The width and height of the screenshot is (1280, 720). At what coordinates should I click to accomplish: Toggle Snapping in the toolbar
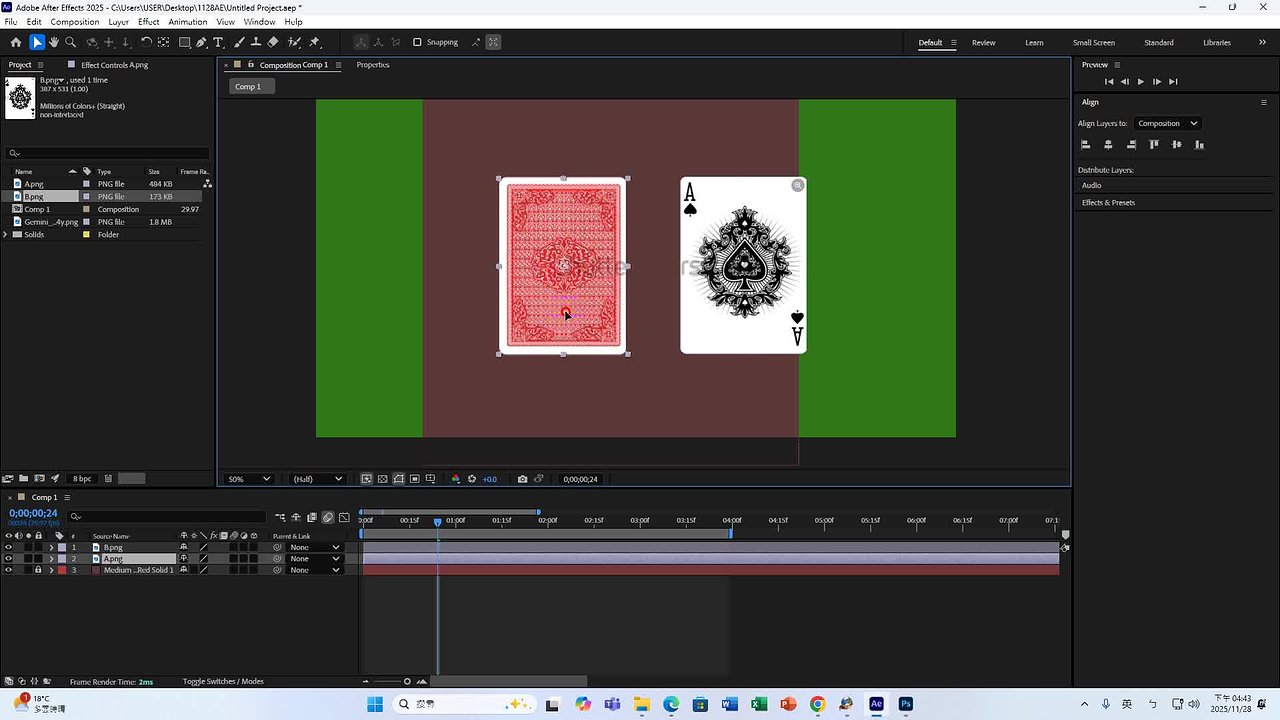[417, 42]
